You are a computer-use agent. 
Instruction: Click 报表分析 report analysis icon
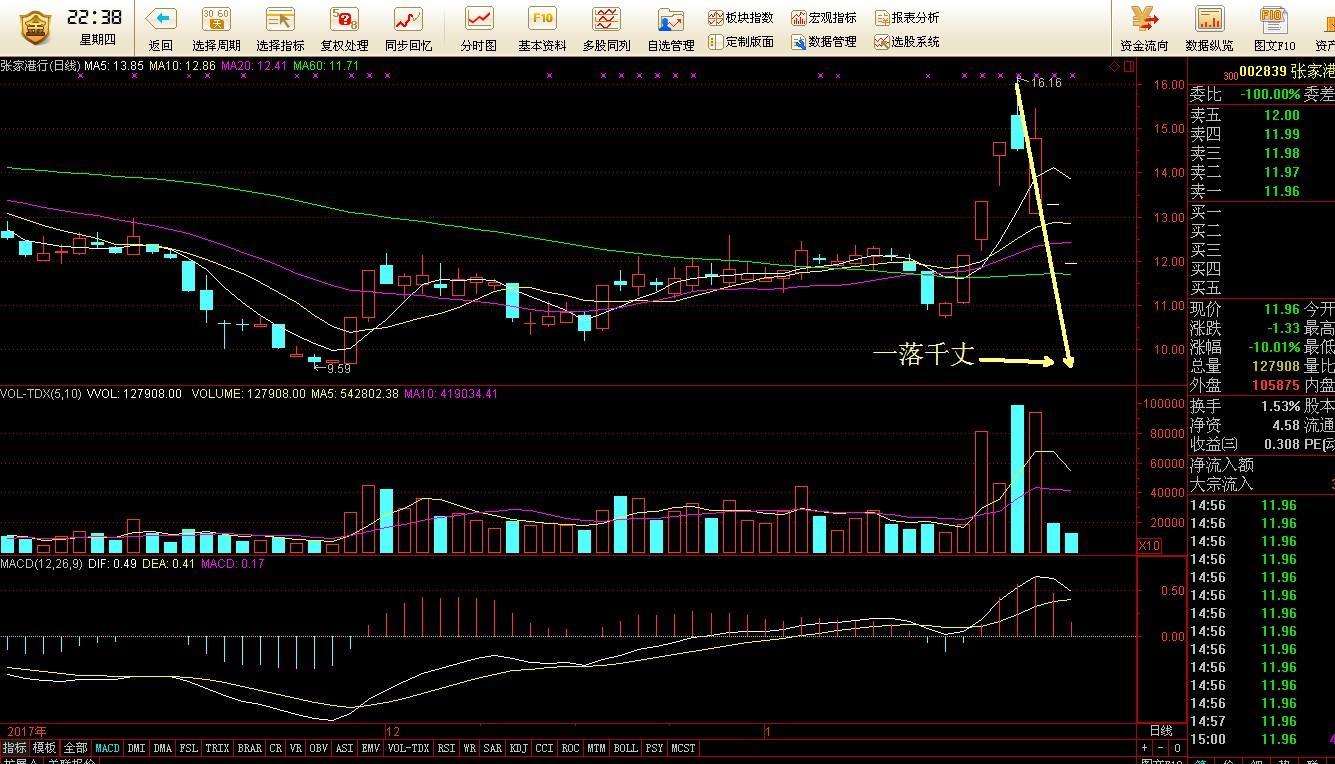point(881,18)
